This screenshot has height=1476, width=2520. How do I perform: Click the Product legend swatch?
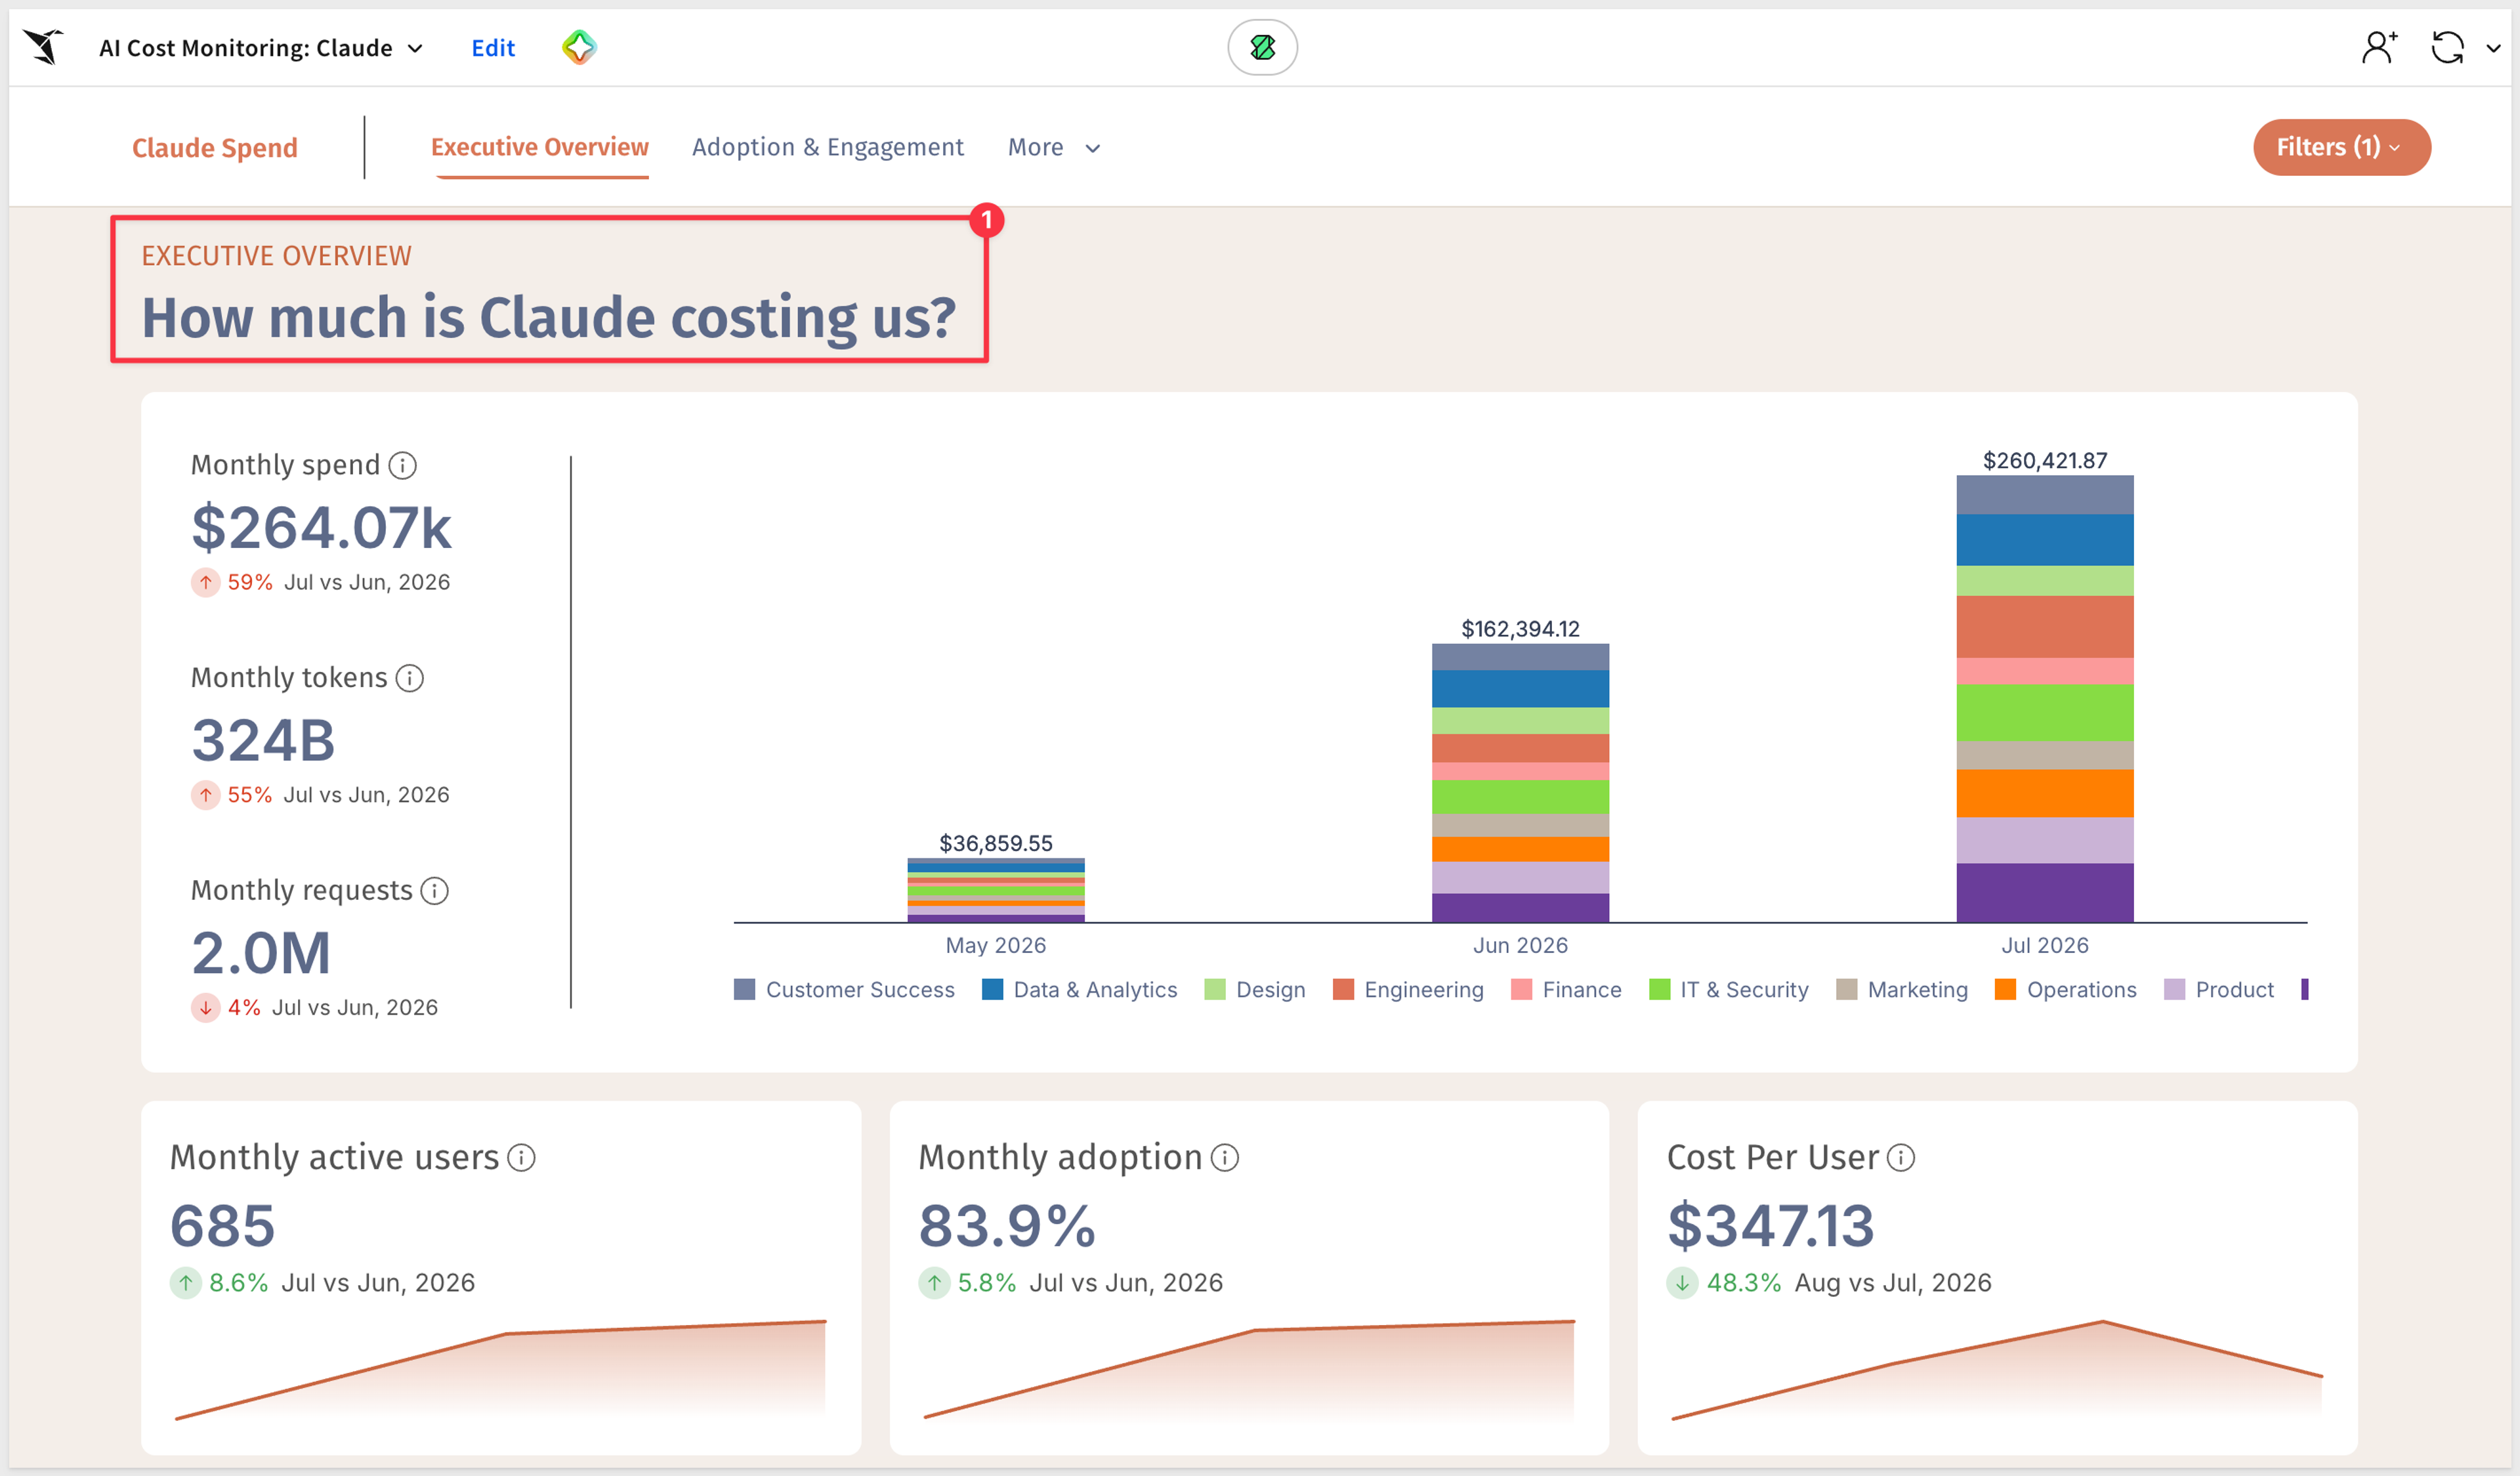pyautogui.click(x=2174, y=990)
